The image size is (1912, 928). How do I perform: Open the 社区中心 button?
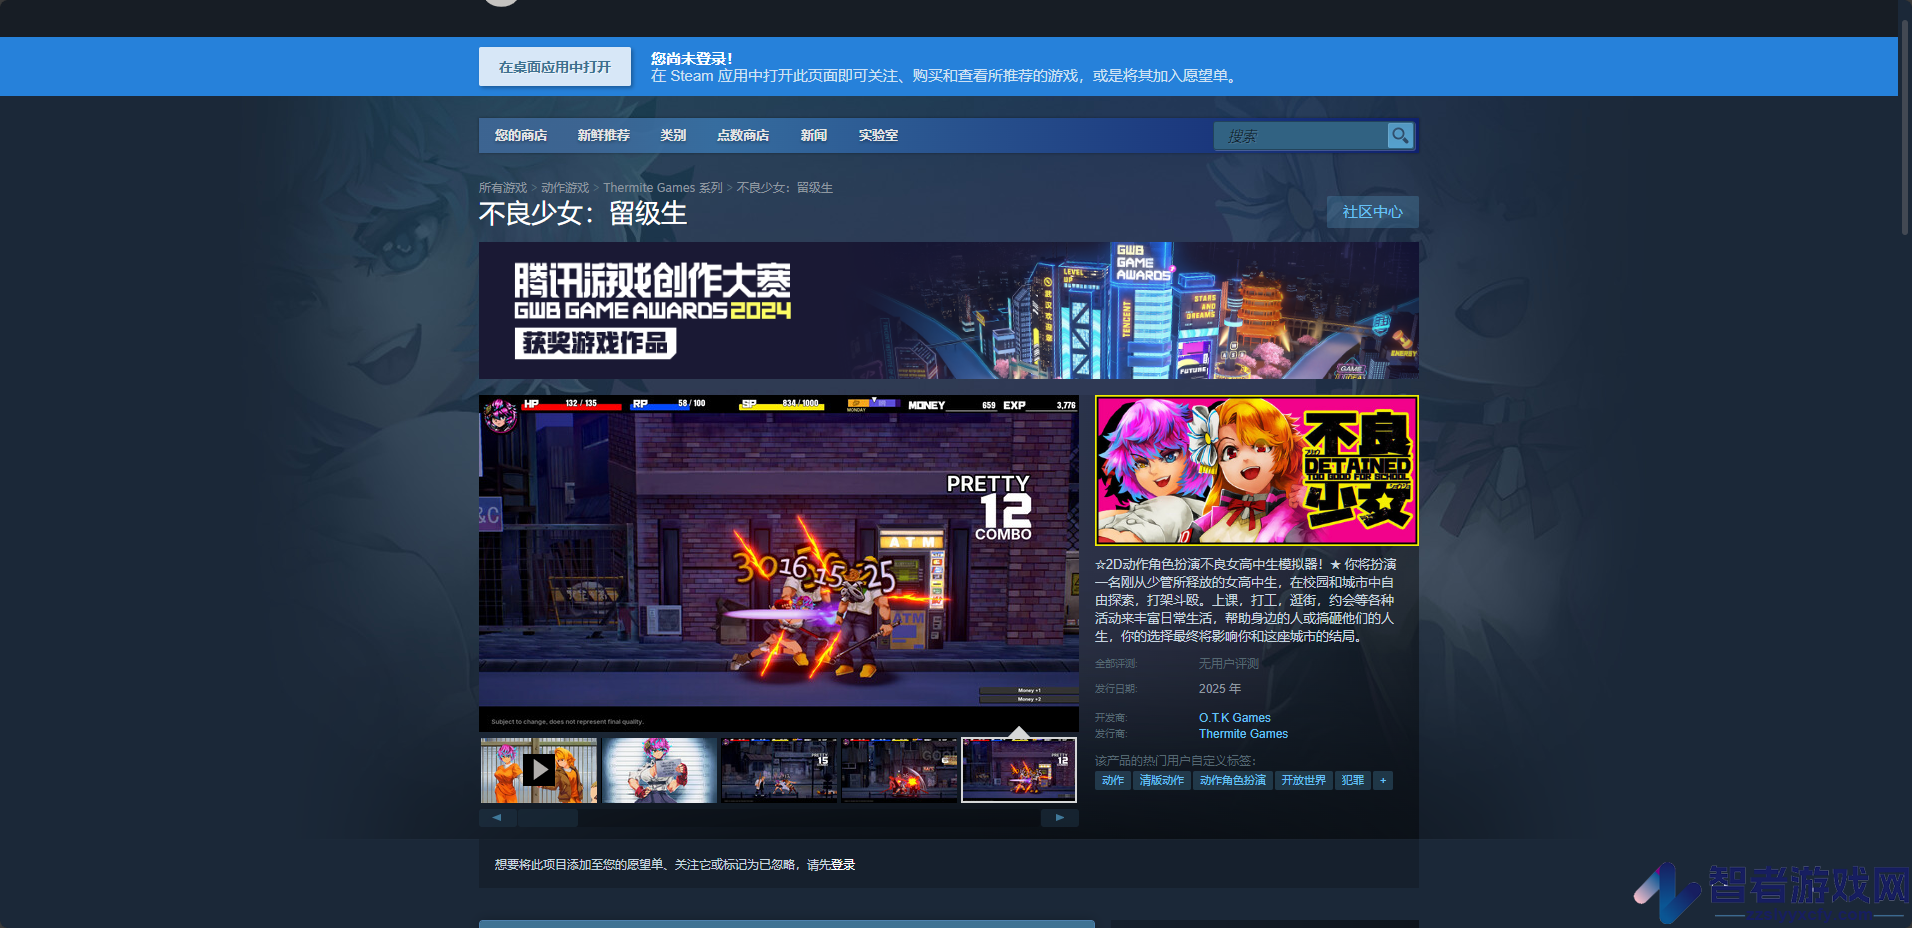click(x=1372, y=212)
